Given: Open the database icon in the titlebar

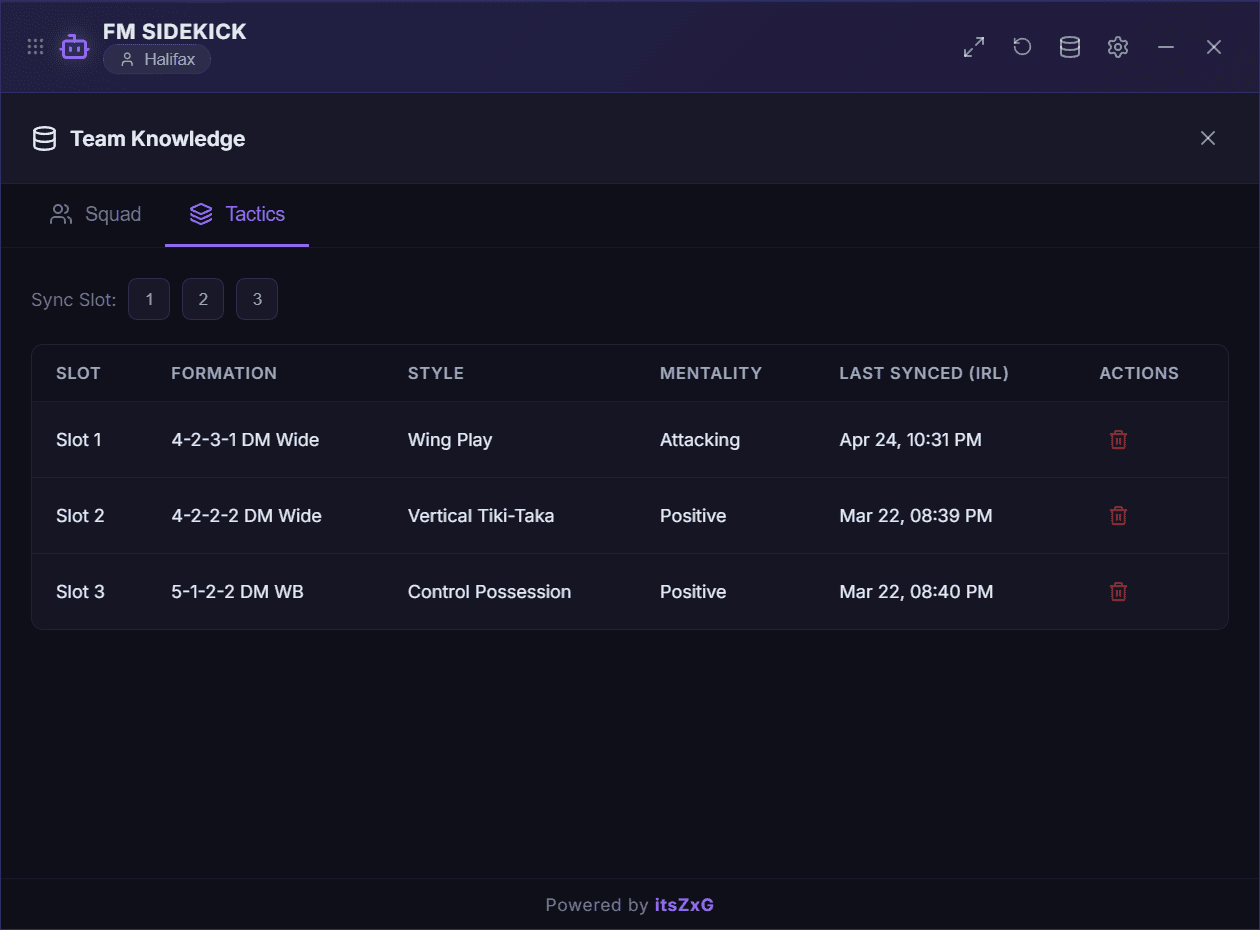Looking at the screenshot, I should (x=1069, y=46).
